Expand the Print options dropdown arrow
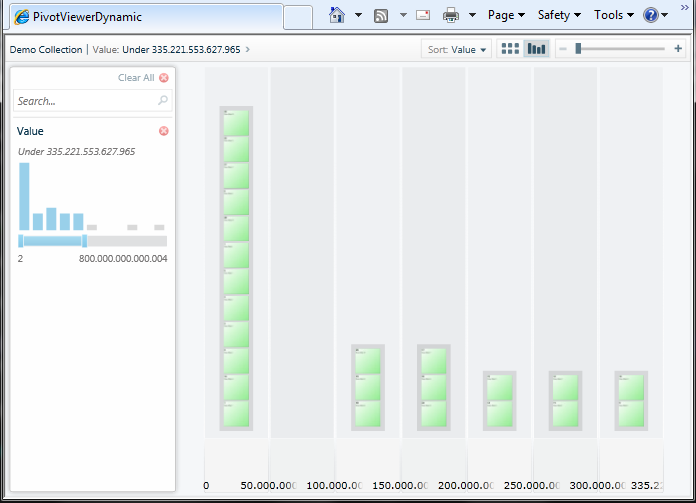This screenshot has height=503, width=696. coord(472,15)
